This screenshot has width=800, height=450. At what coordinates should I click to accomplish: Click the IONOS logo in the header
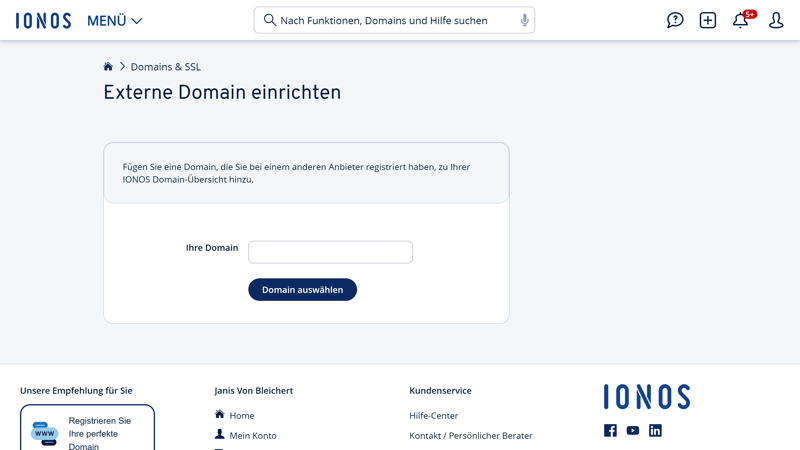click(43, 20)
